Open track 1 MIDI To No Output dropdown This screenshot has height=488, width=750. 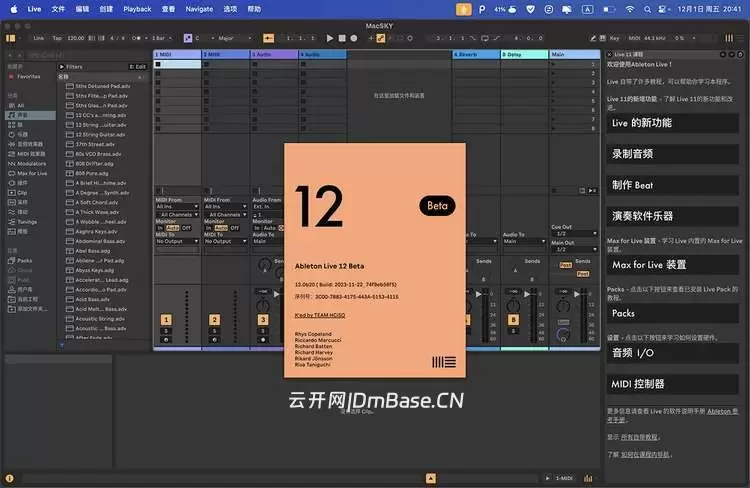click(x=177, y=241)
